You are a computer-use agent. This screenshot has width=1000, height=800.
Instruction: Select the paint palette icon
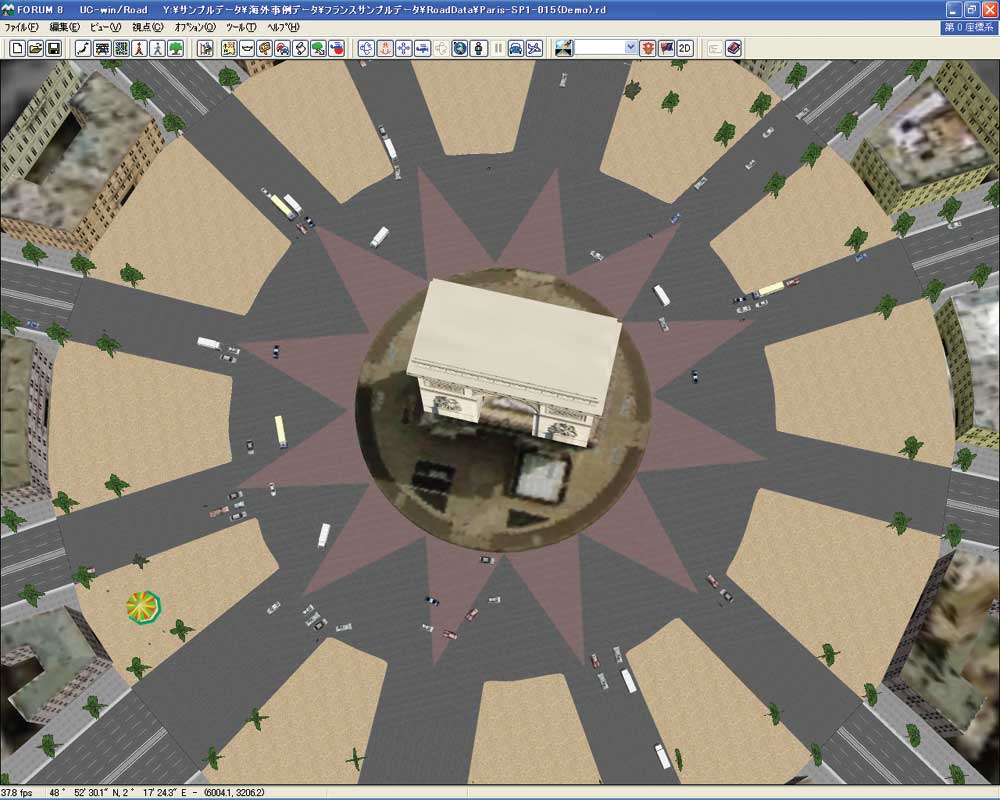pyautogui.click(x=264, y=48)
